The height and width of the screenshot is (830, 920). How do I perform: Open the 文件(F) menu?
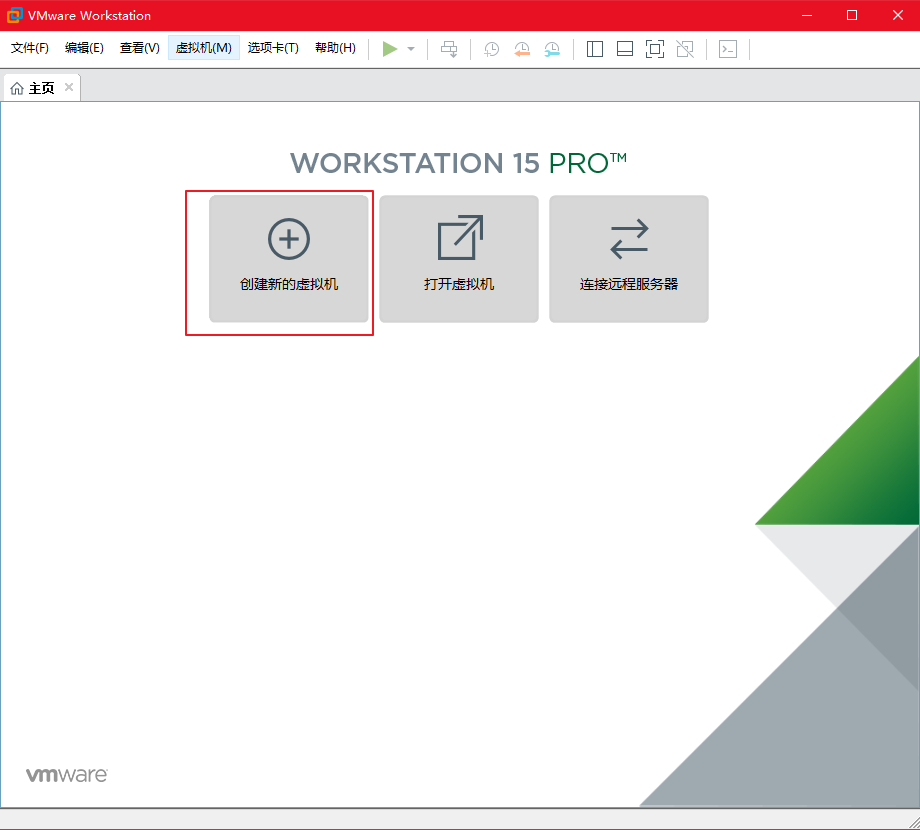tap(29, 48)
